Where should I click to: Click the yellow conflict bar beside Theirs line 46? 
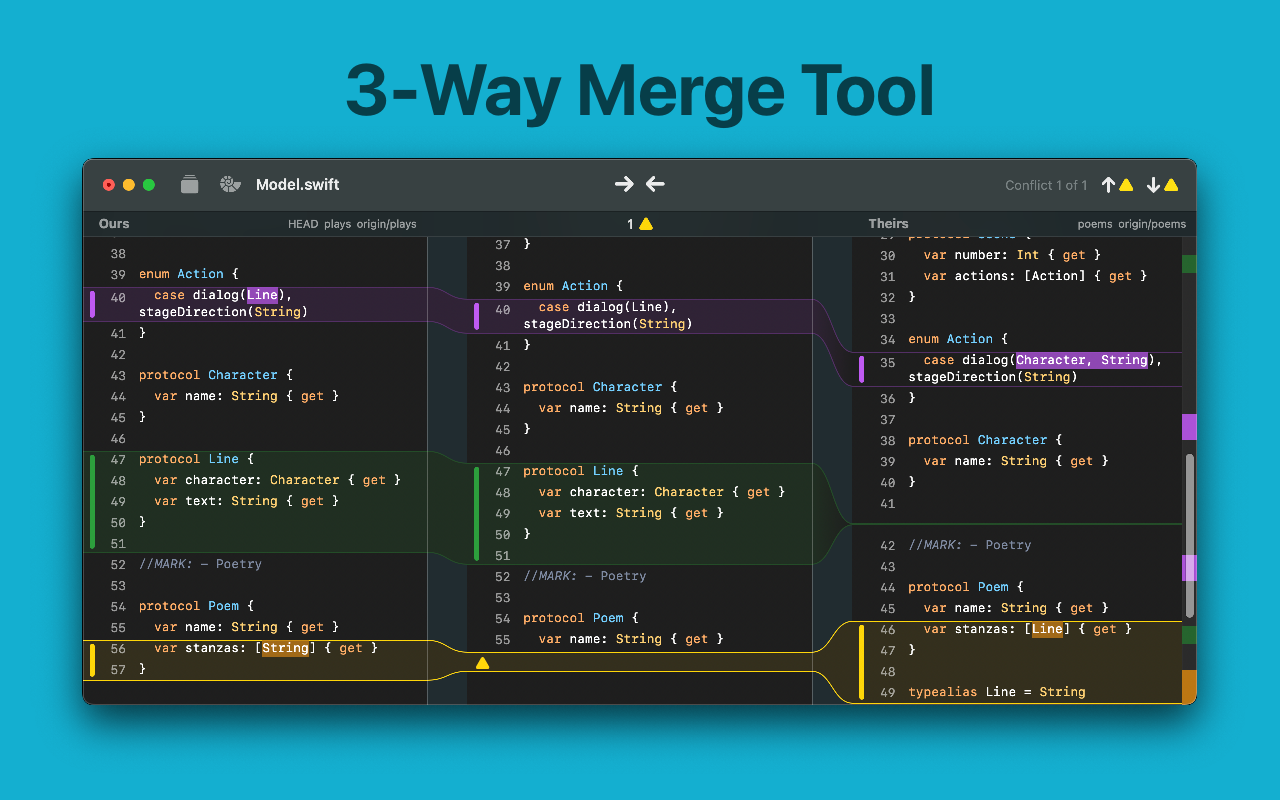tap(861, 662)
